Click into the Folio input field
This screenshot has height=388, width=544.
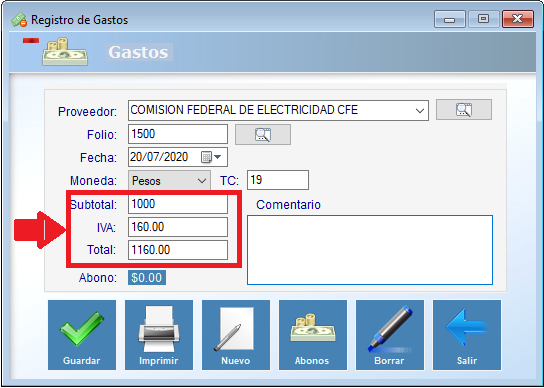[178, 134]
